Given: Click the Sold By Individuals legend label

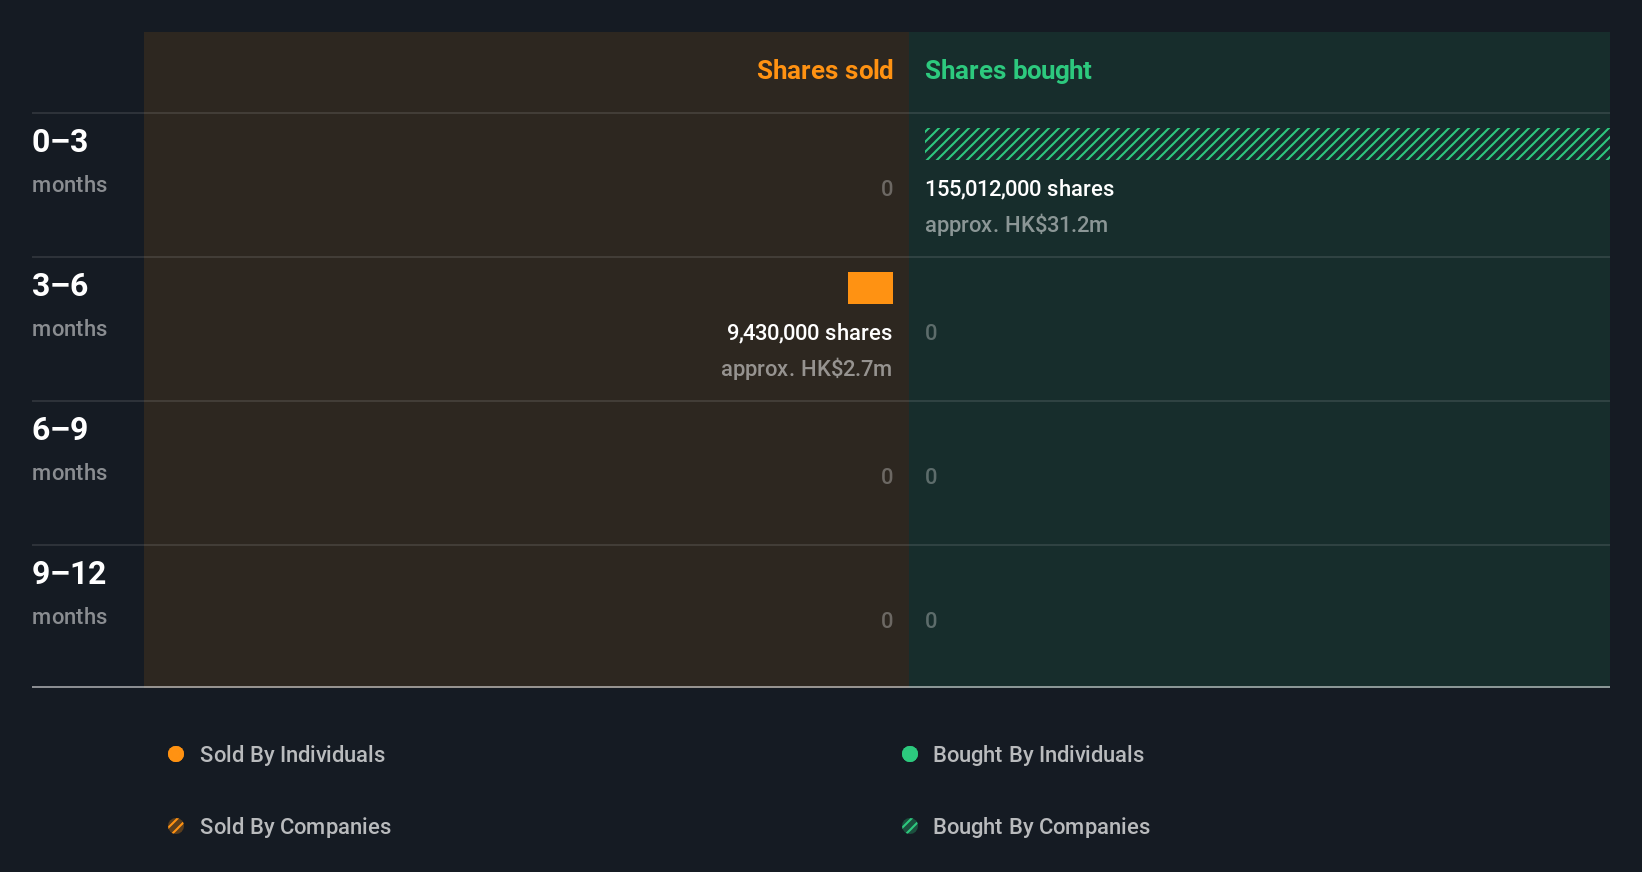Looking at the screenshot, I should pyautogui.click(x=292, y=754).
